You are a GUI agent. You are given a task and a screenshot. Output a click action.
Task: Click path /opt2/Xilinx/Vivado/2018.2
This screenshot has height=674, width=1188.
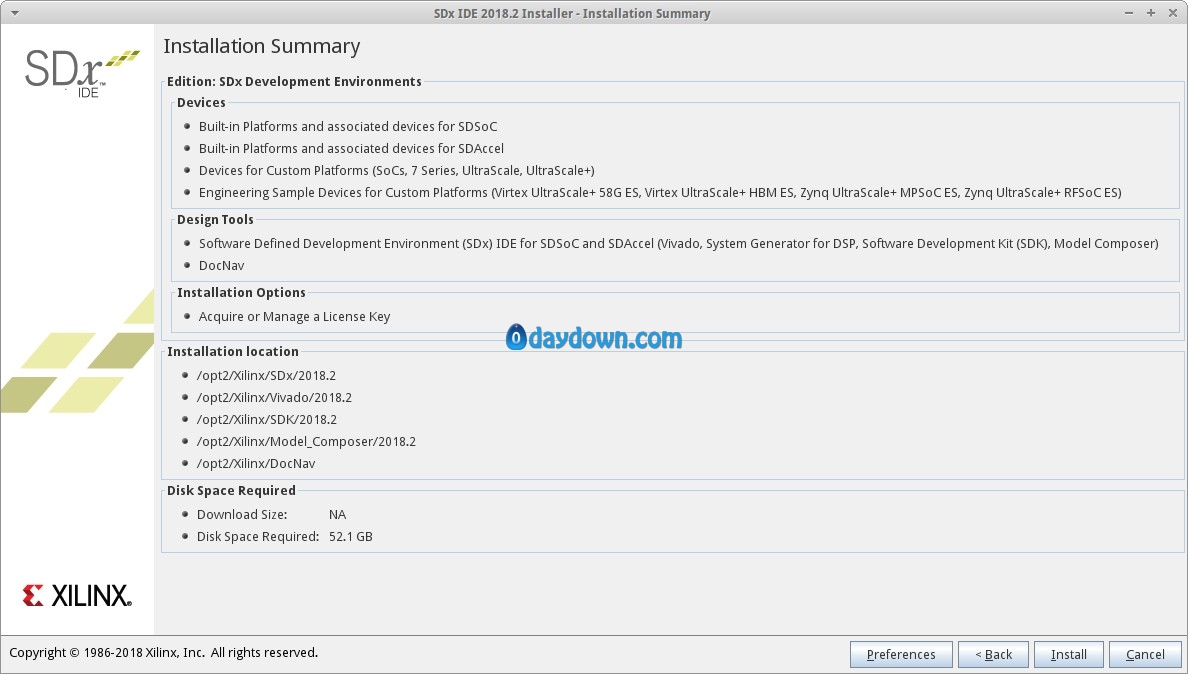[274, 397]
